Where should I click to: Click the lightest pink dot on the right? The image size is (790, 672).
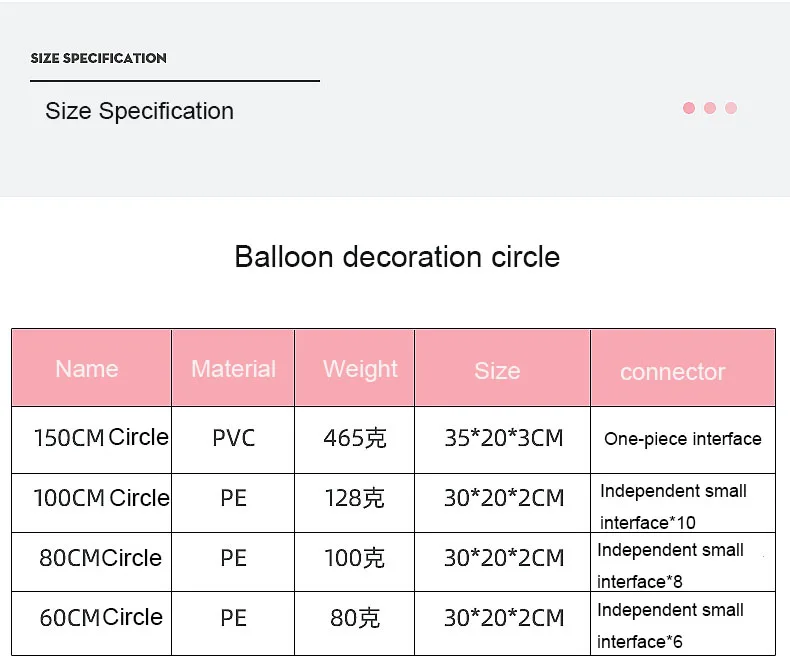tap(731, 108)
